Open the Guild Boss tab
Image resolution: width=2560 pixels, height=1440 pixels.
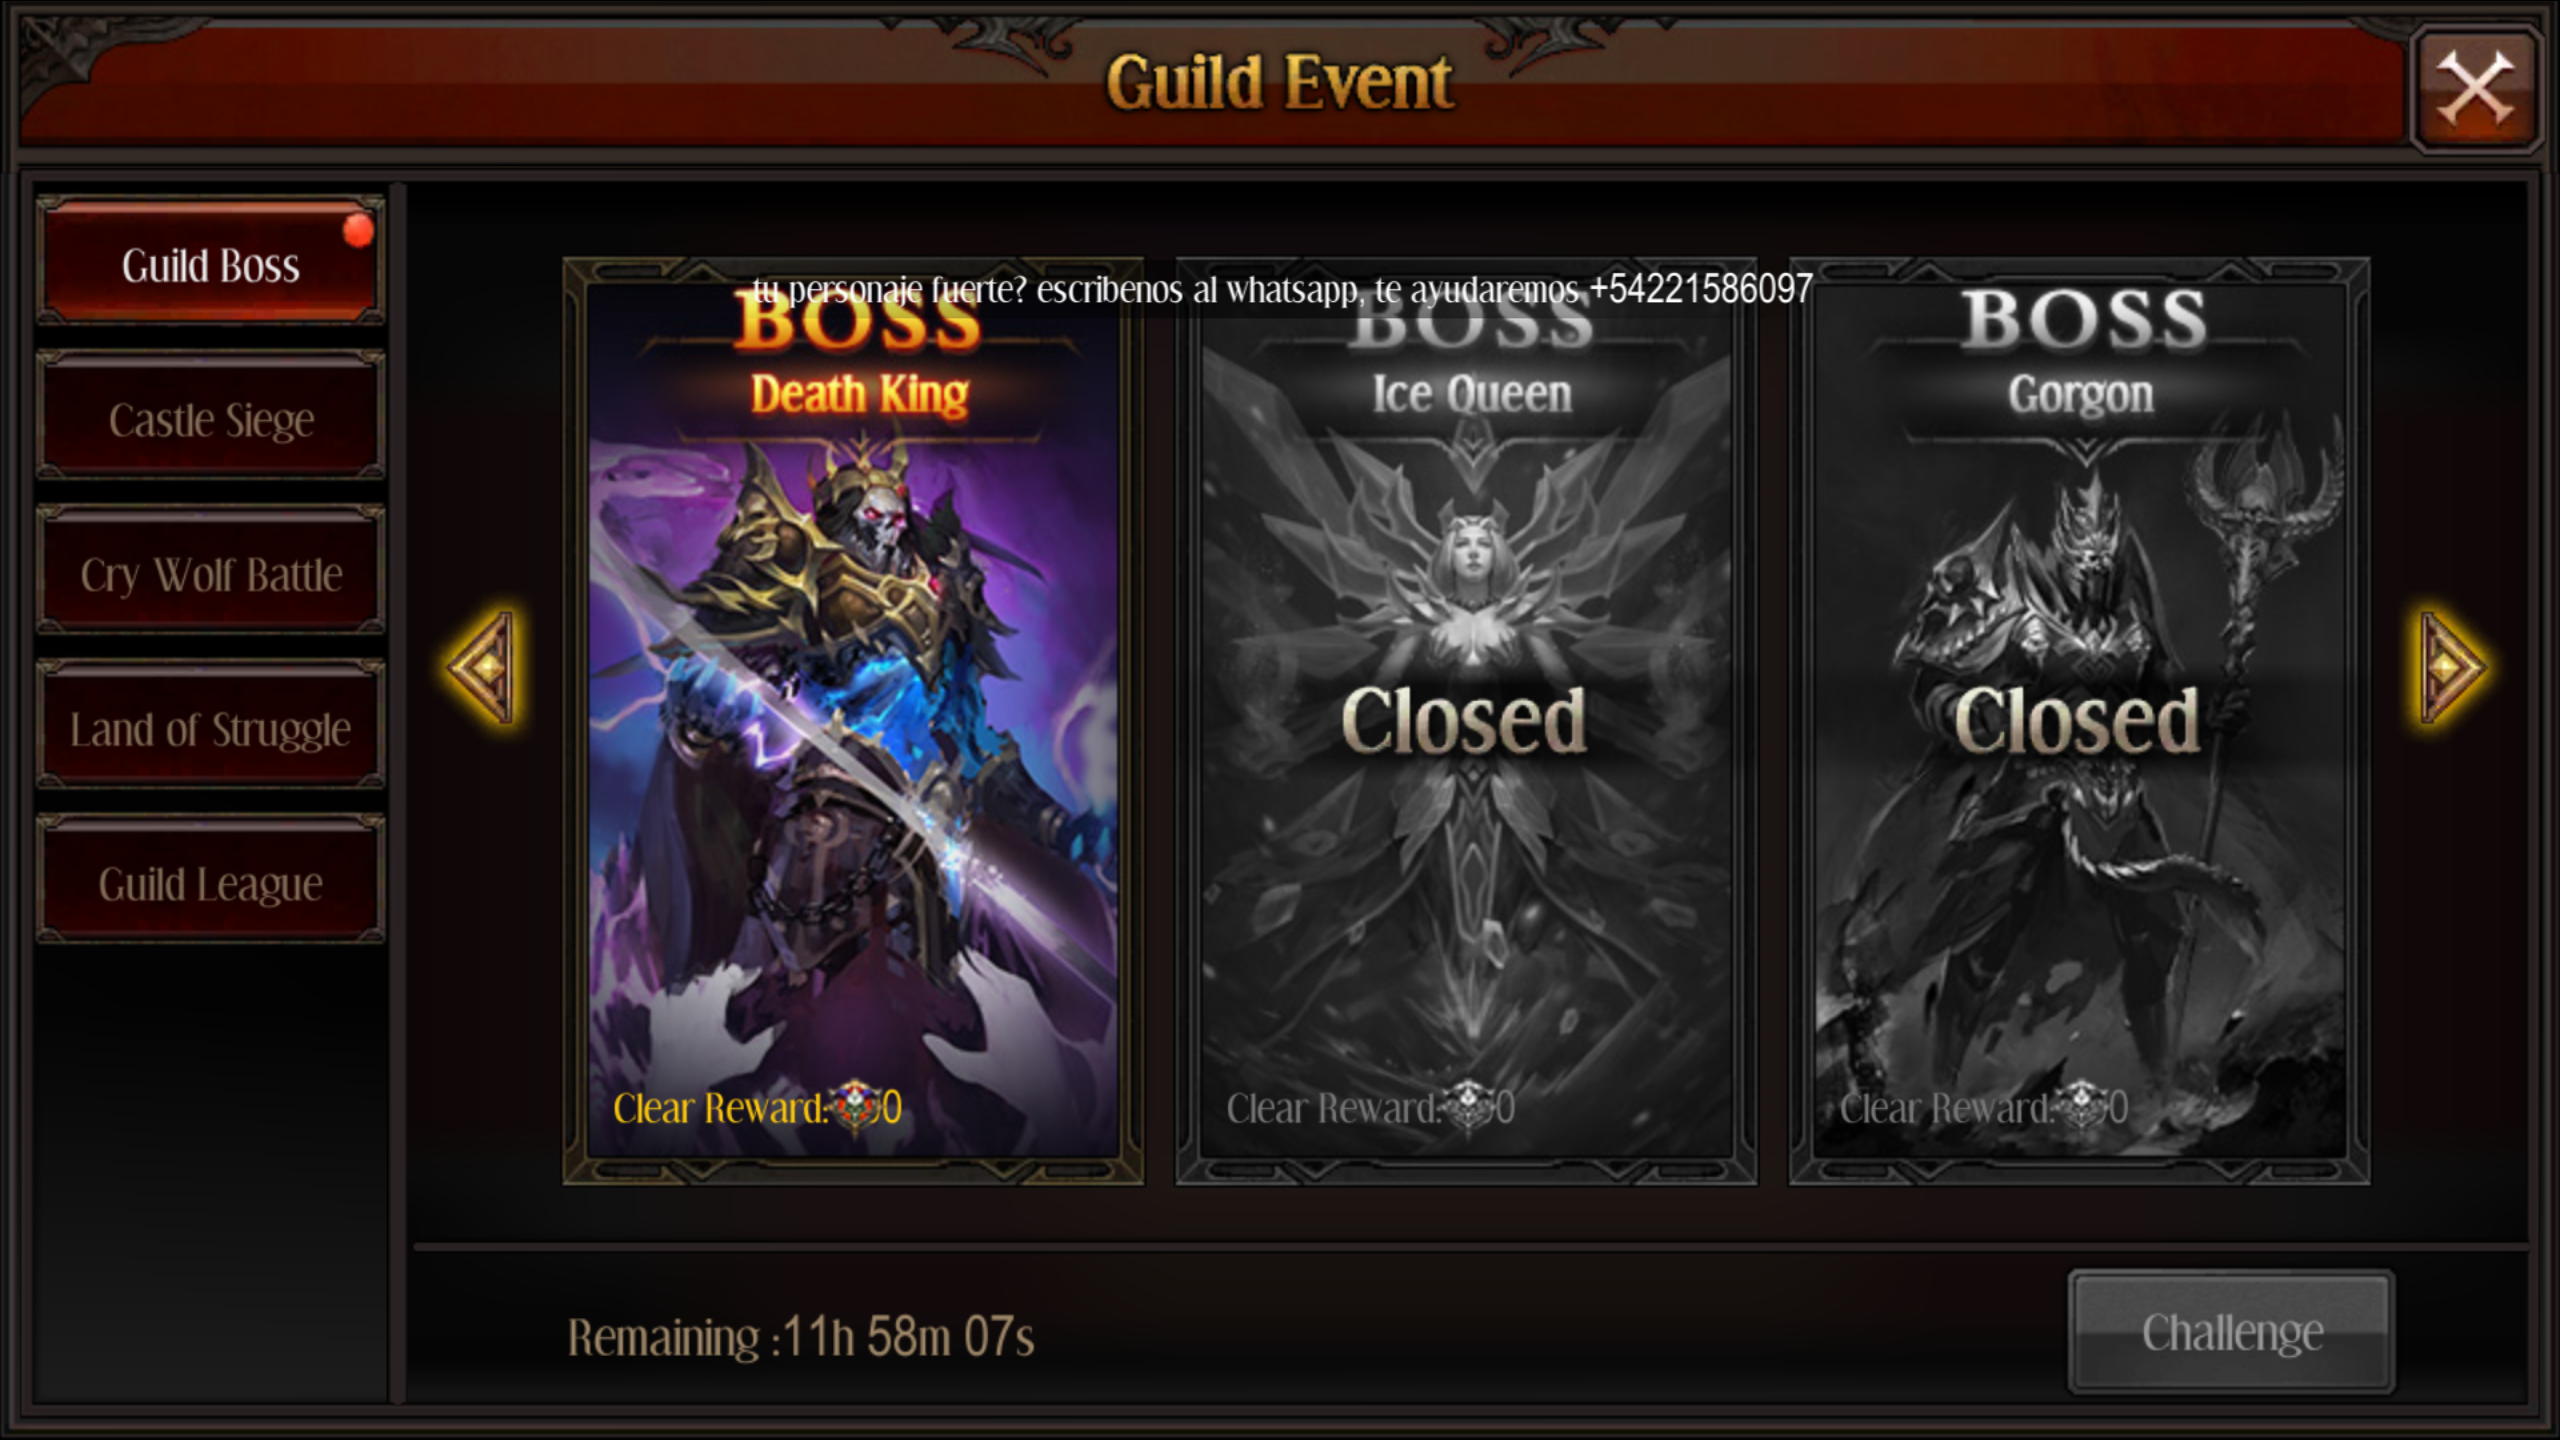point(210,262)
